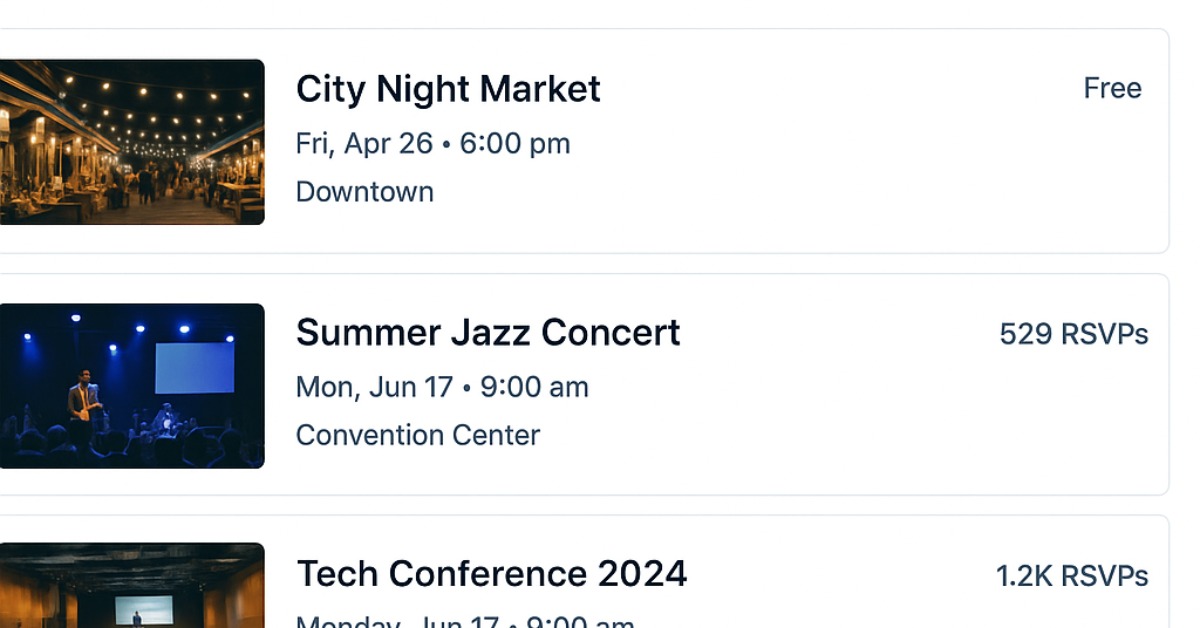Select the Fri, Apr 26 date text

364,144
